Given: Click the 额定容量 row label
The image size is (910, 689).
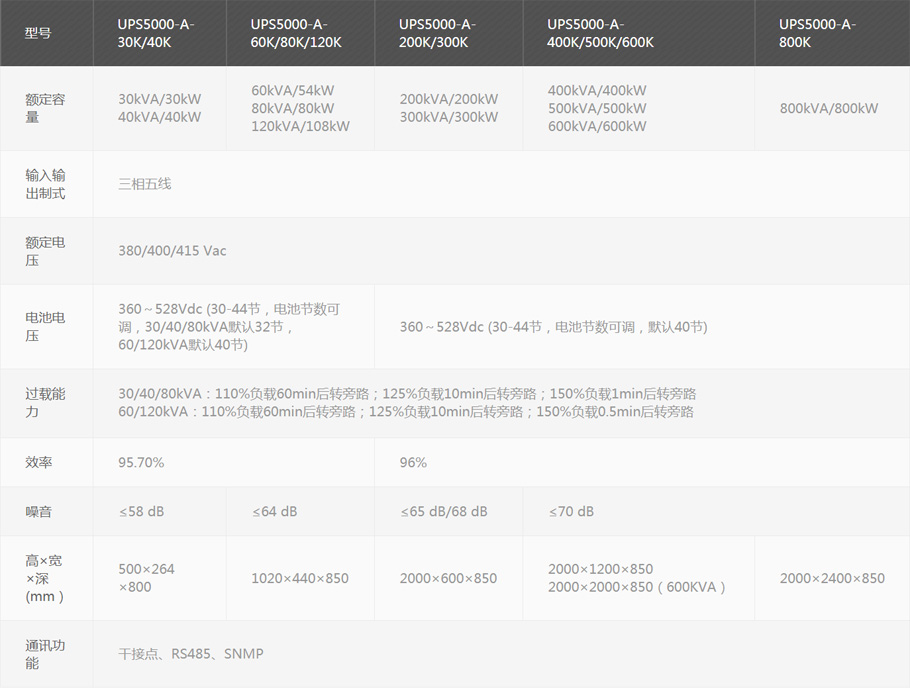Looking at the screenshot, I should point(45,108).
